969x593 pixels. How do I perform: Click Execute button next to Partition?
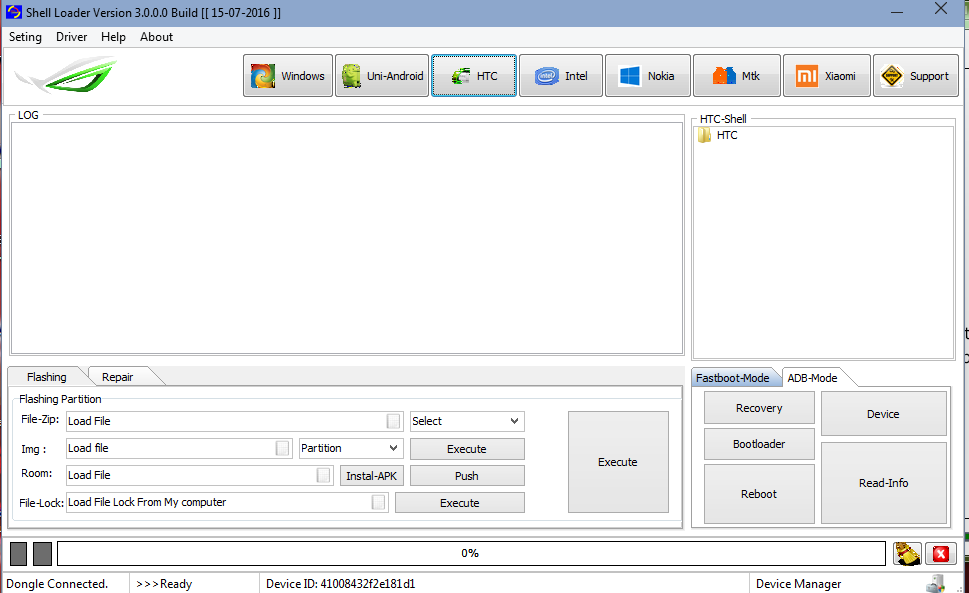coord(467,449)
